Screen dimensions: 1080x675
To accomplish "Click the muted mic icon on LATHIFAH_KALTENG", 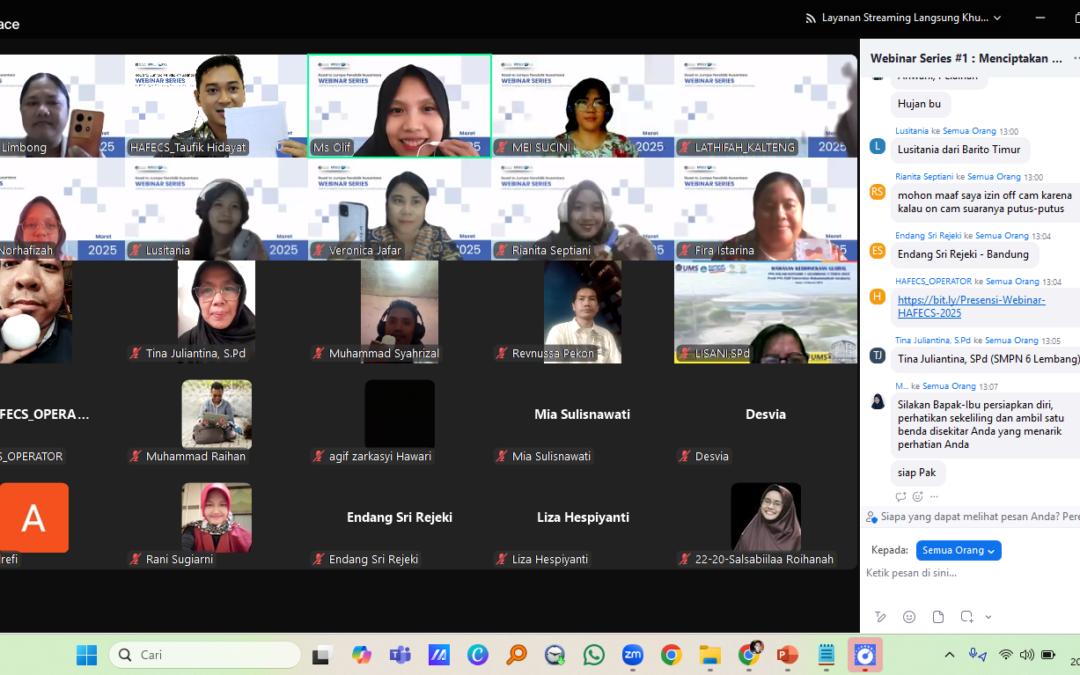I will coord(685,147).
